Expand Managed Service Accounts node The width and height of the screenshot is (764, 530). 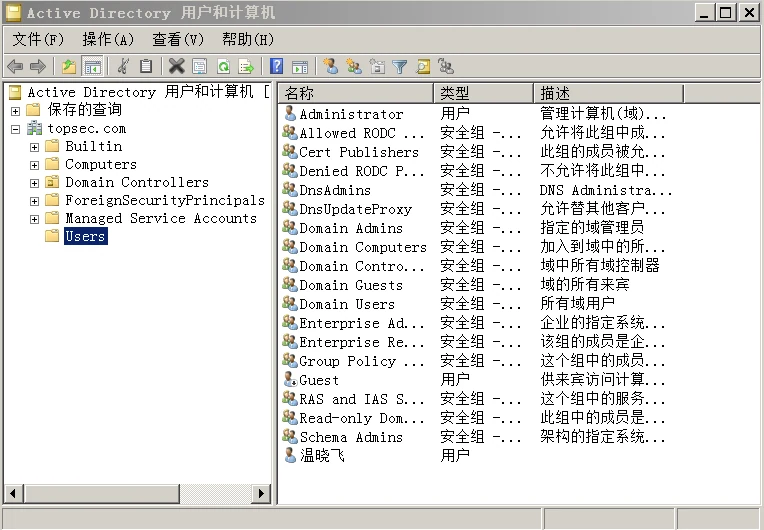(x=34, y=219)
